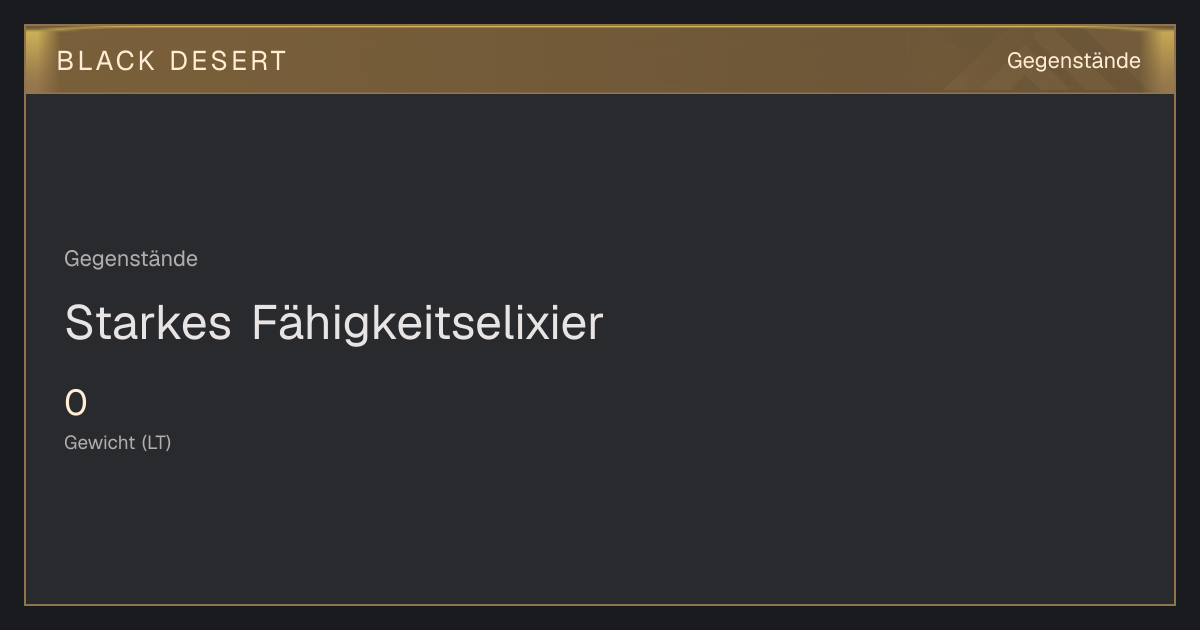Click the word Fähigkeitselixier in the heading

428,324
